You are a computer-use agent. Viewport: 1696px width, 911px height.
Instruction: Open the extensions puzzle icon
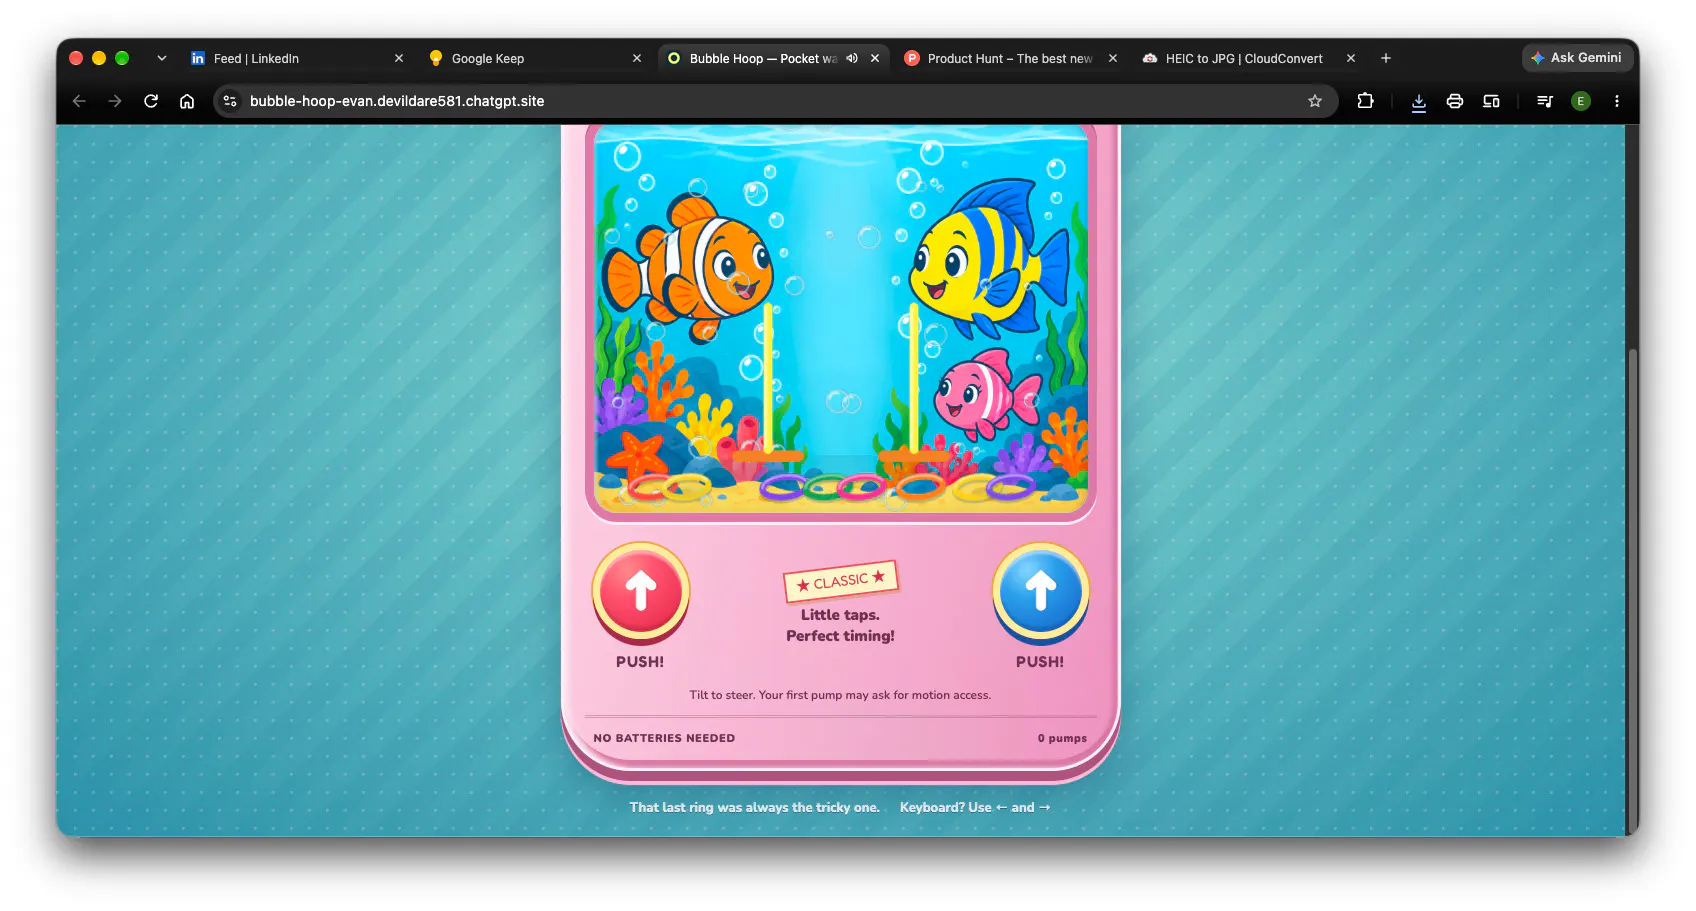point(1365,101)
